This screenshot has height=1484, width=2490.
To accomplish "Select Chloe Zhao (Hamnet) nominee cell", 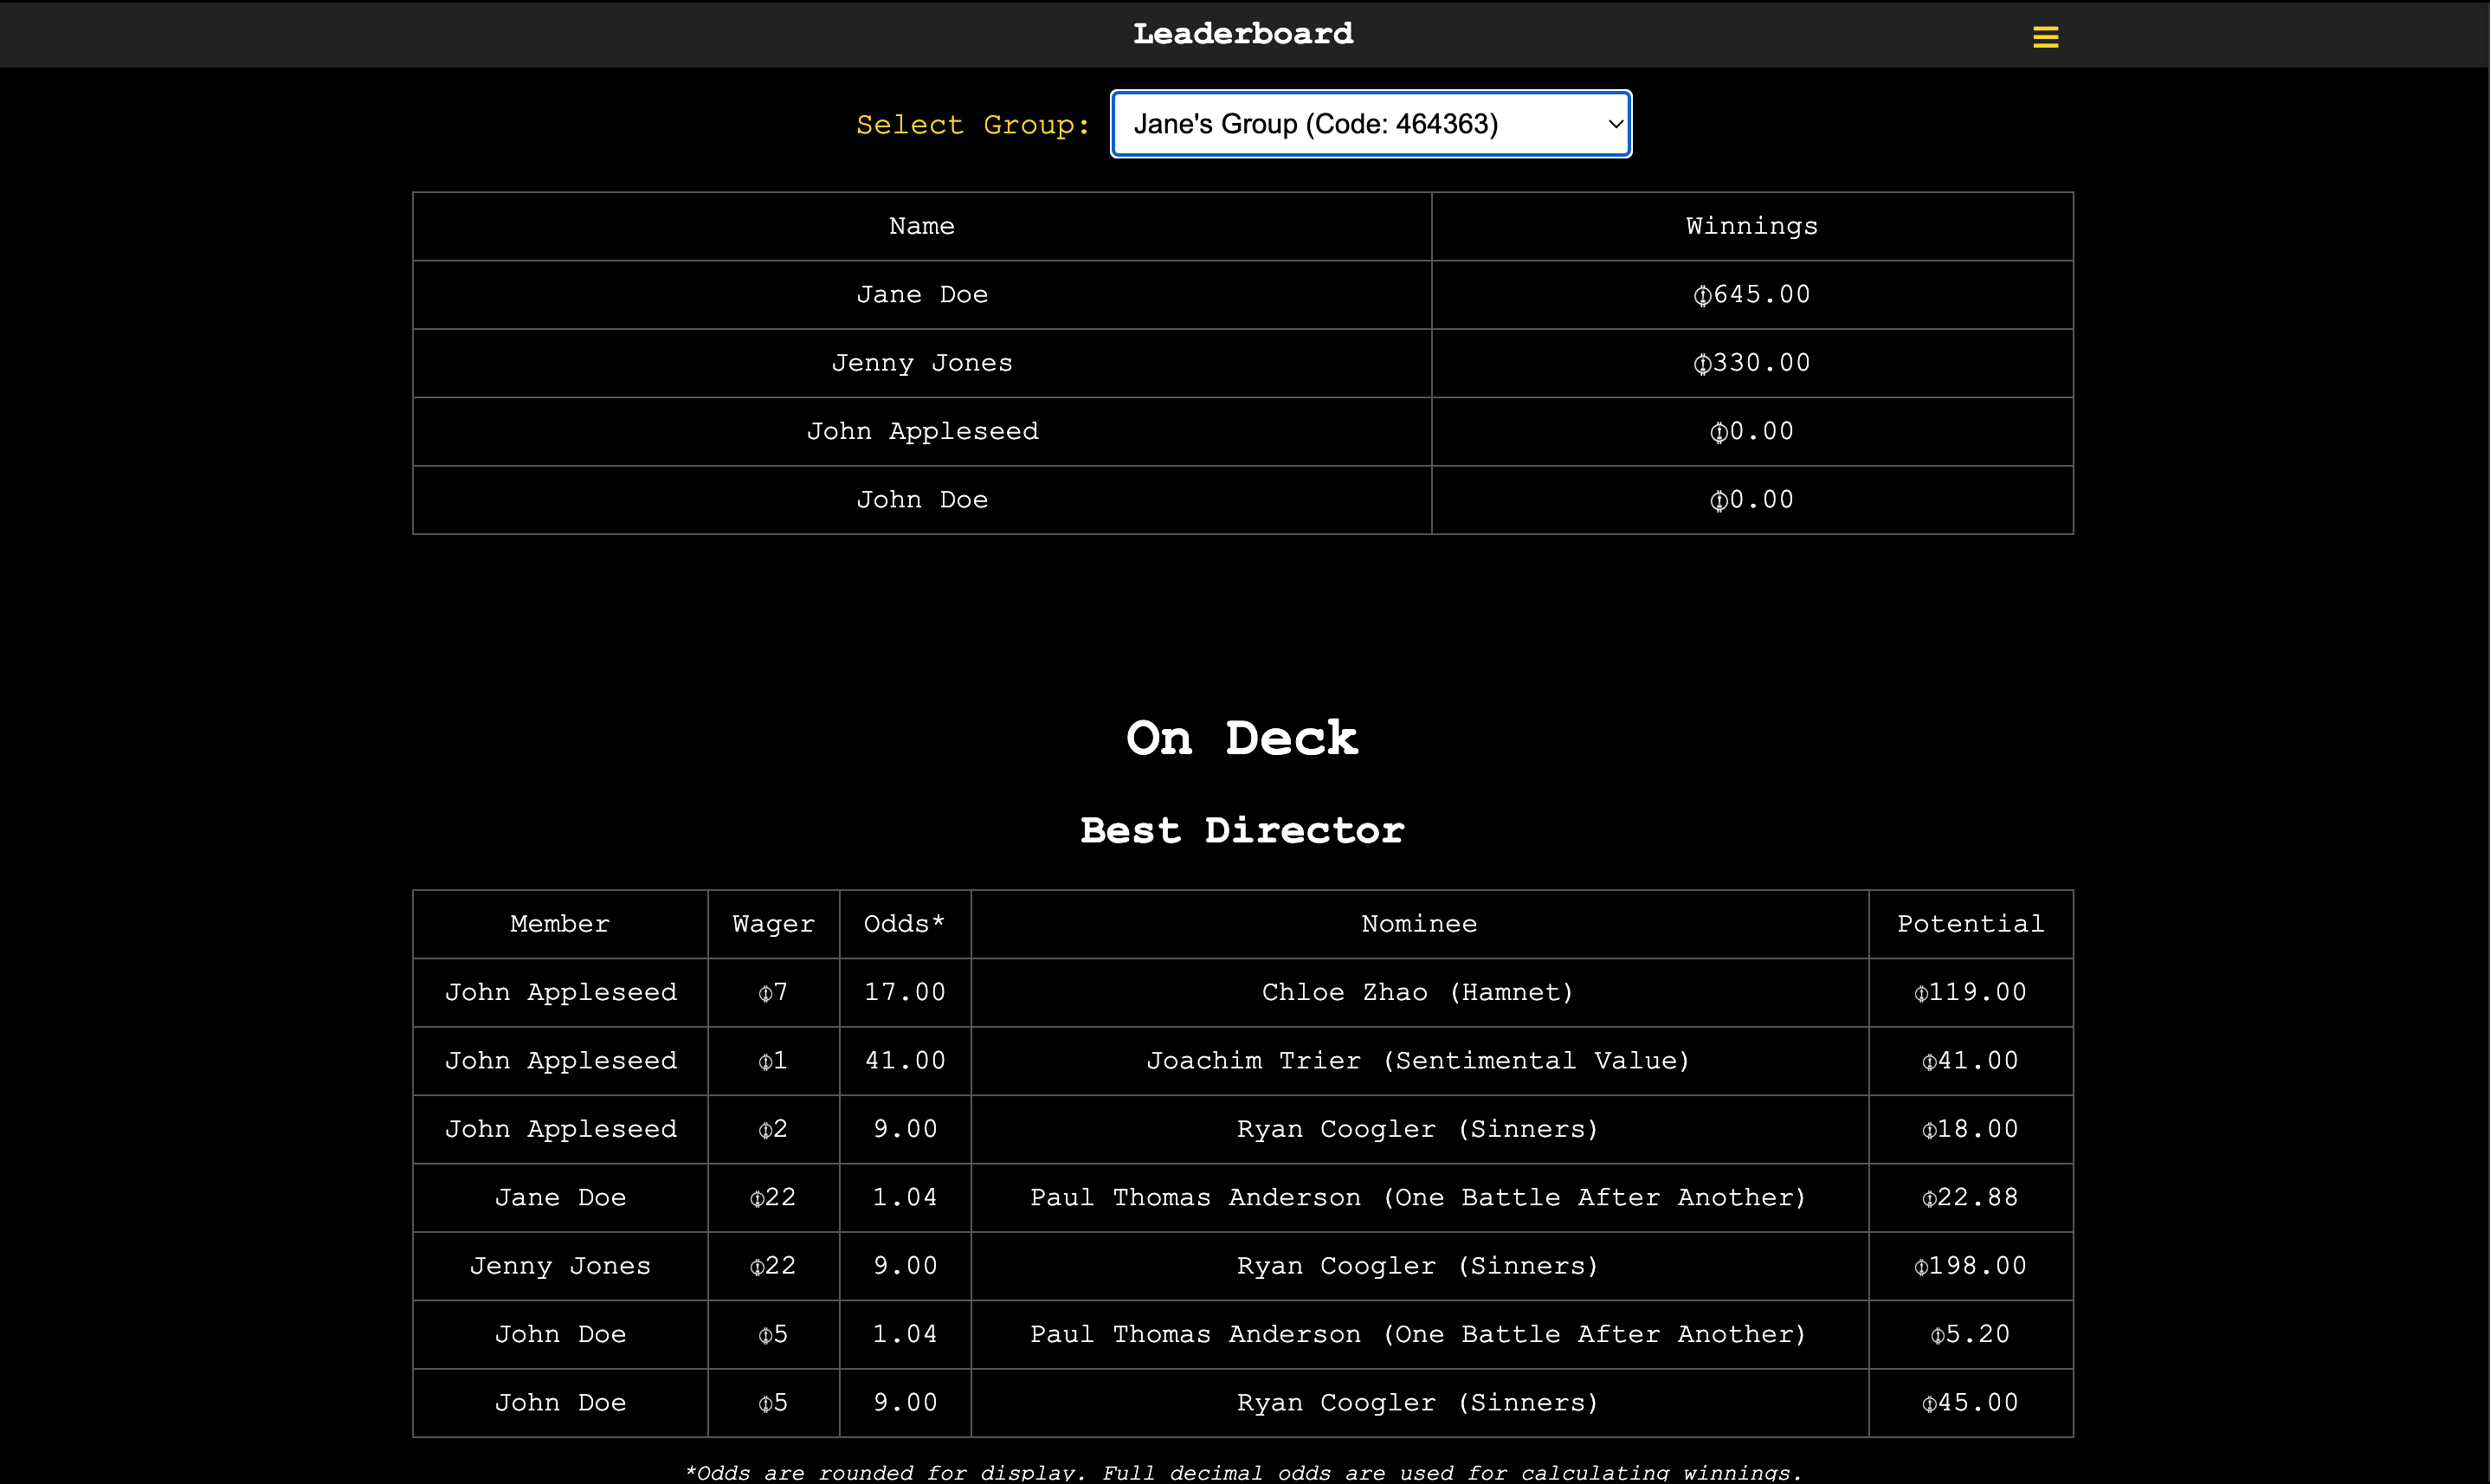I will (1418, 992).
